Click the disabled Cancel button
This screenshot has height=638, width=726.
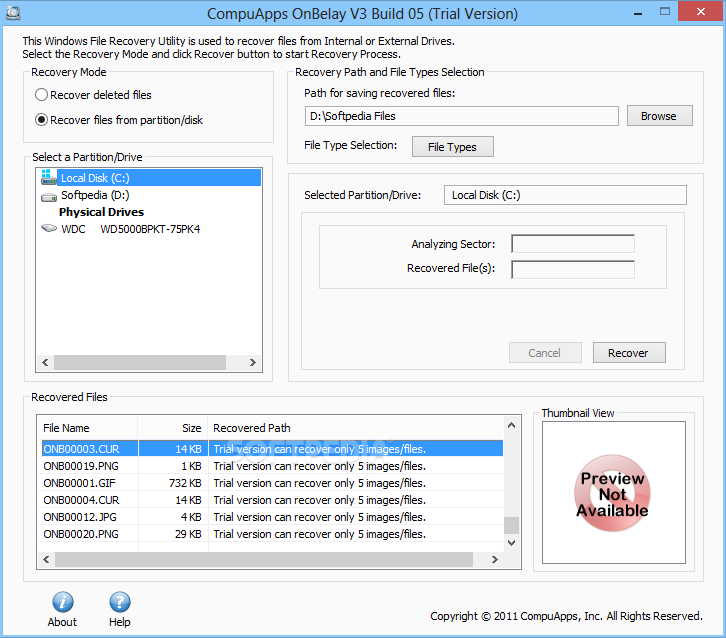pos(545,353)
